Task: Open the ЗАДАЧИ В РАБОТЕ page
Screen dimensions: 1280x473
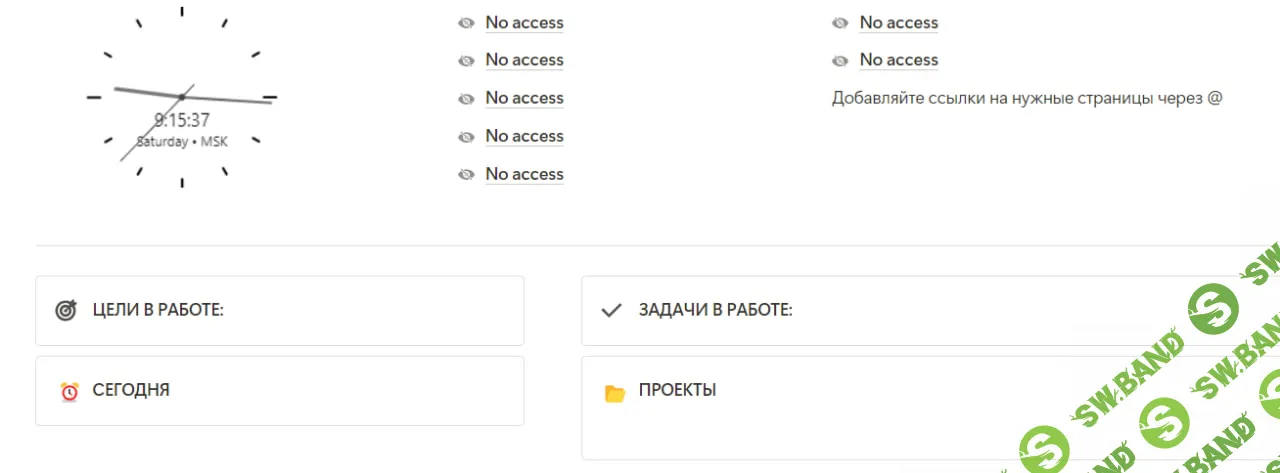Action: pos(715,310)
